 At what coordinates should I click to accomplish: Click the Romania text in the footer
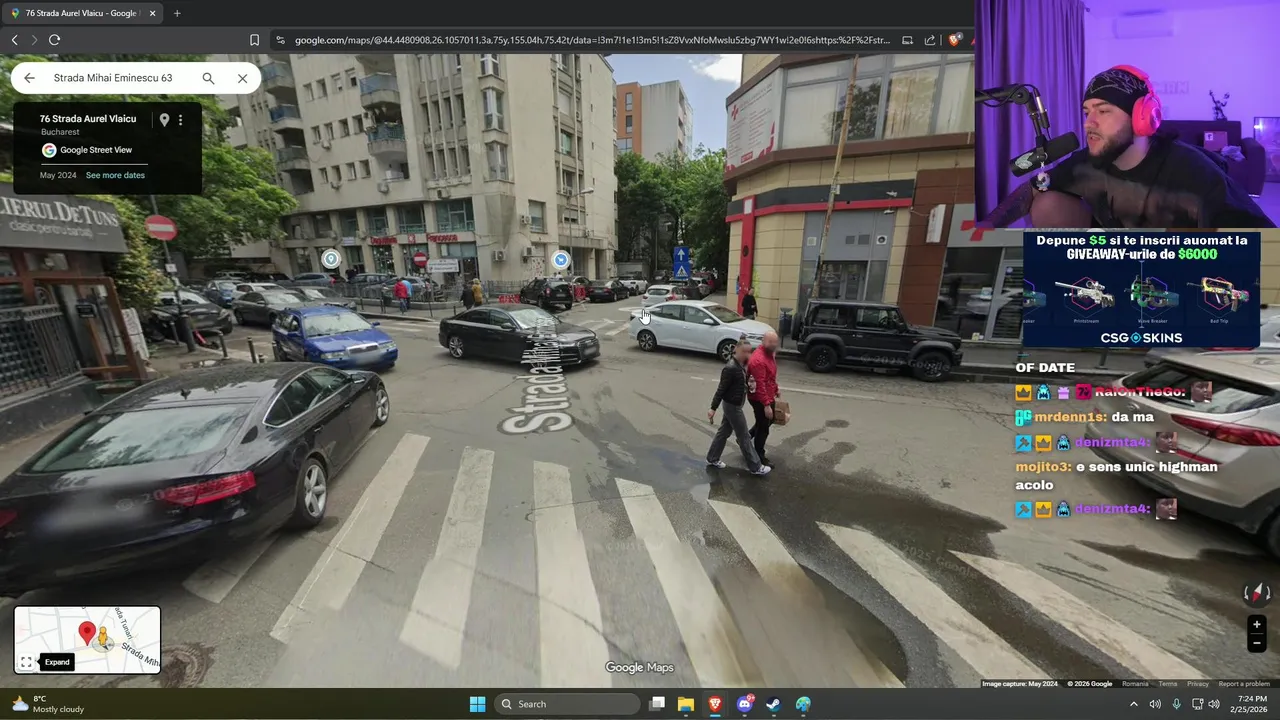pos(1135,684)
